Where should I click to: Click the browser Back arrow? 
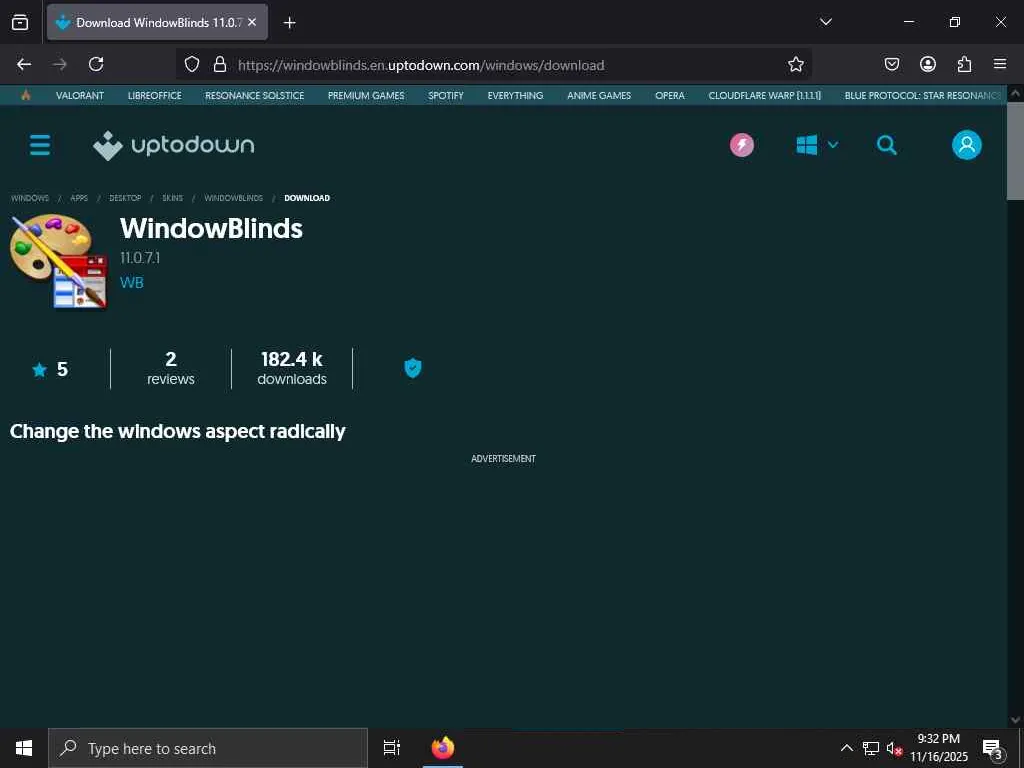click(x=24, y=64)
